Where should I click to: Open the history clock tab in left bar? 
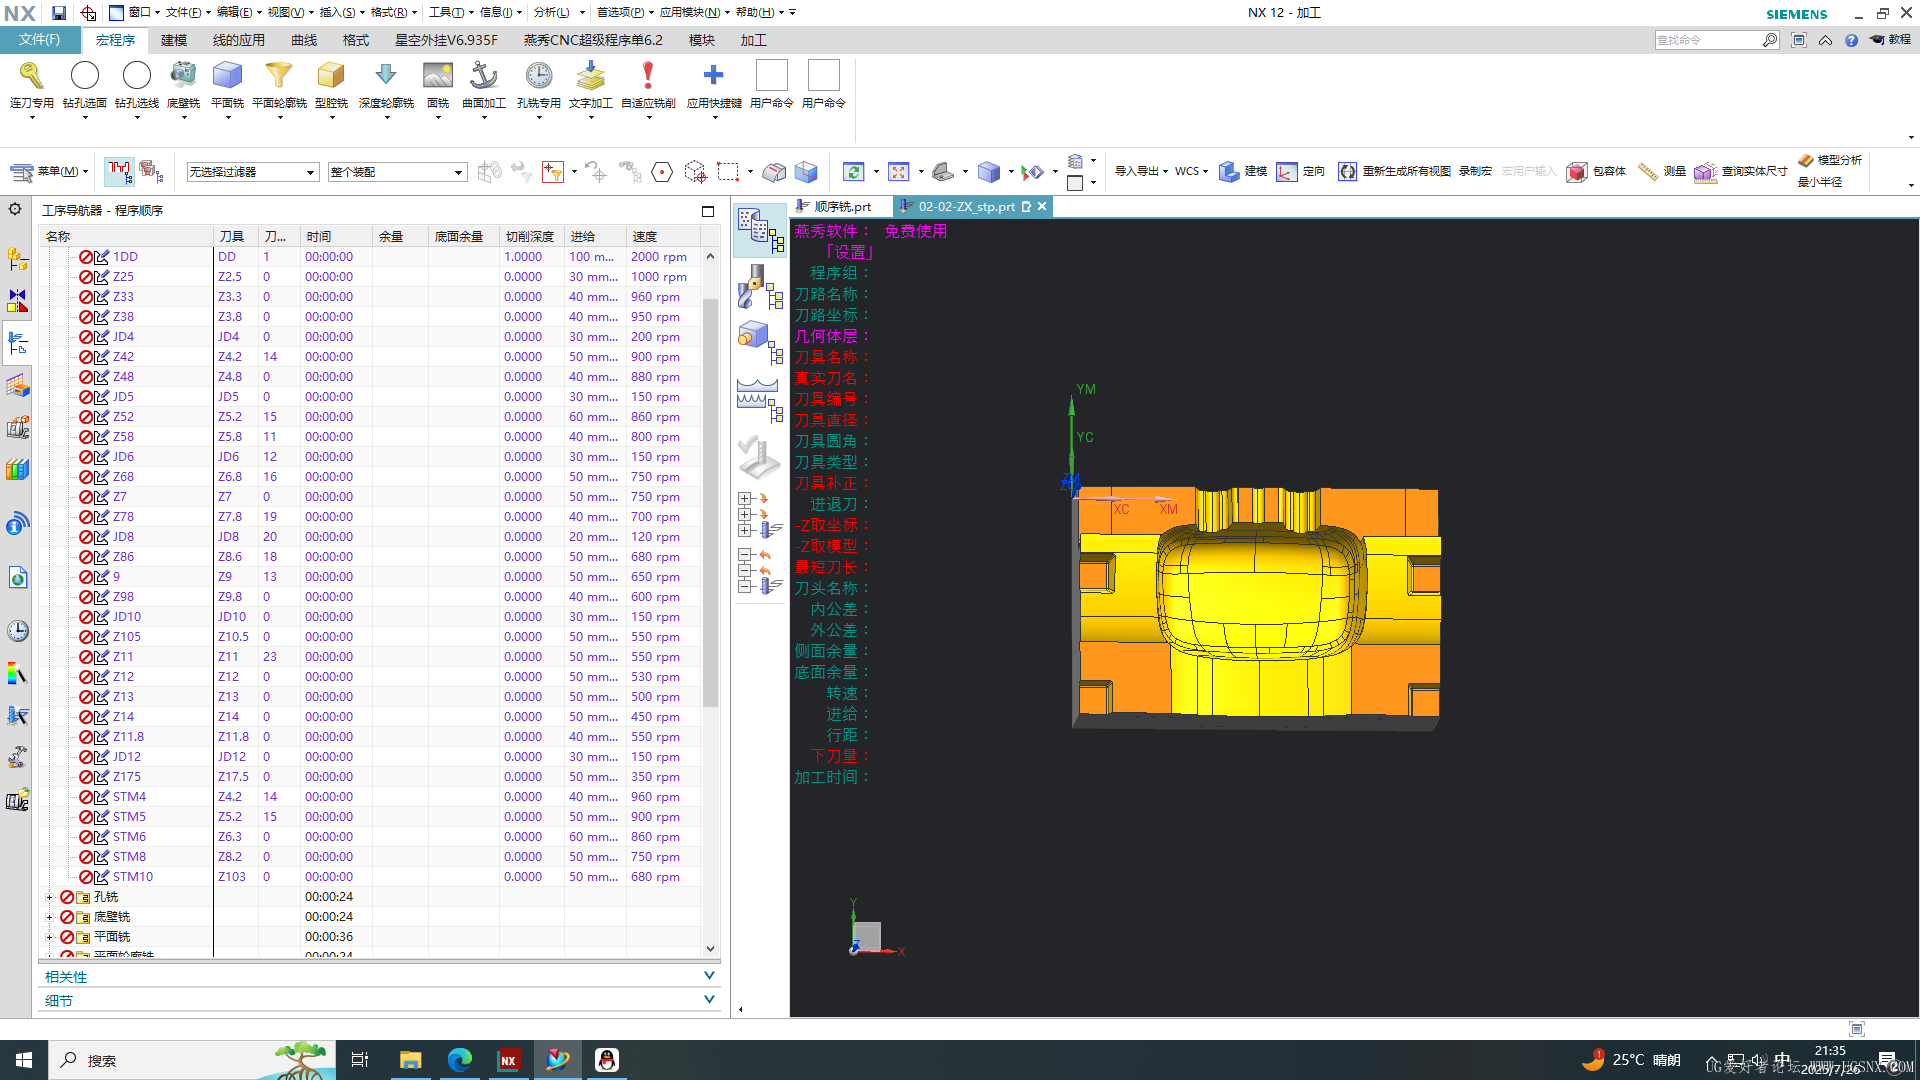(x=17, y=631)
